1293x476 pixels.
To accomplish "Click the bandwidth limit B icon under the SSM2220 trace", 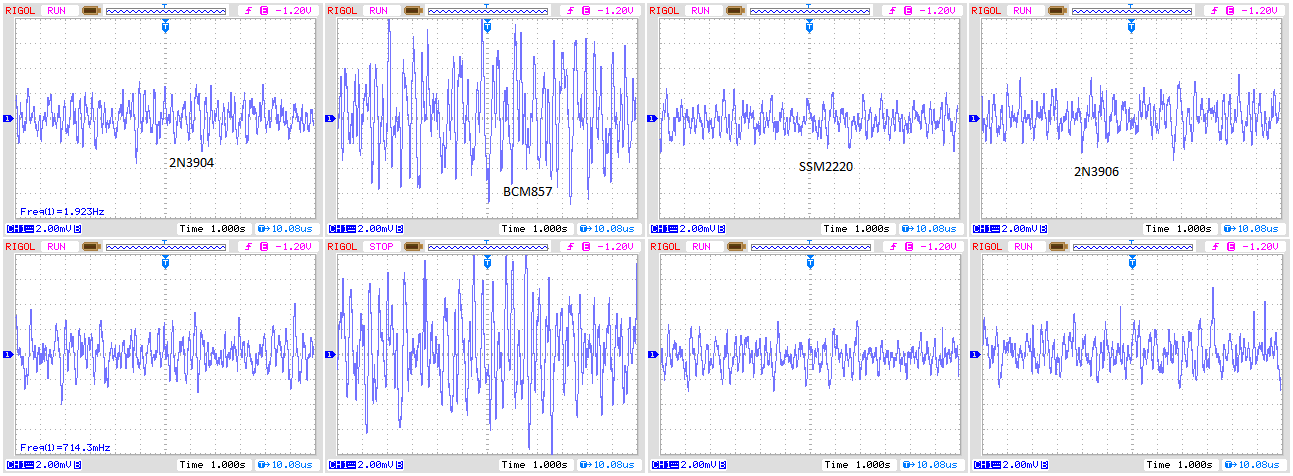I will click(x=722, y=229).
